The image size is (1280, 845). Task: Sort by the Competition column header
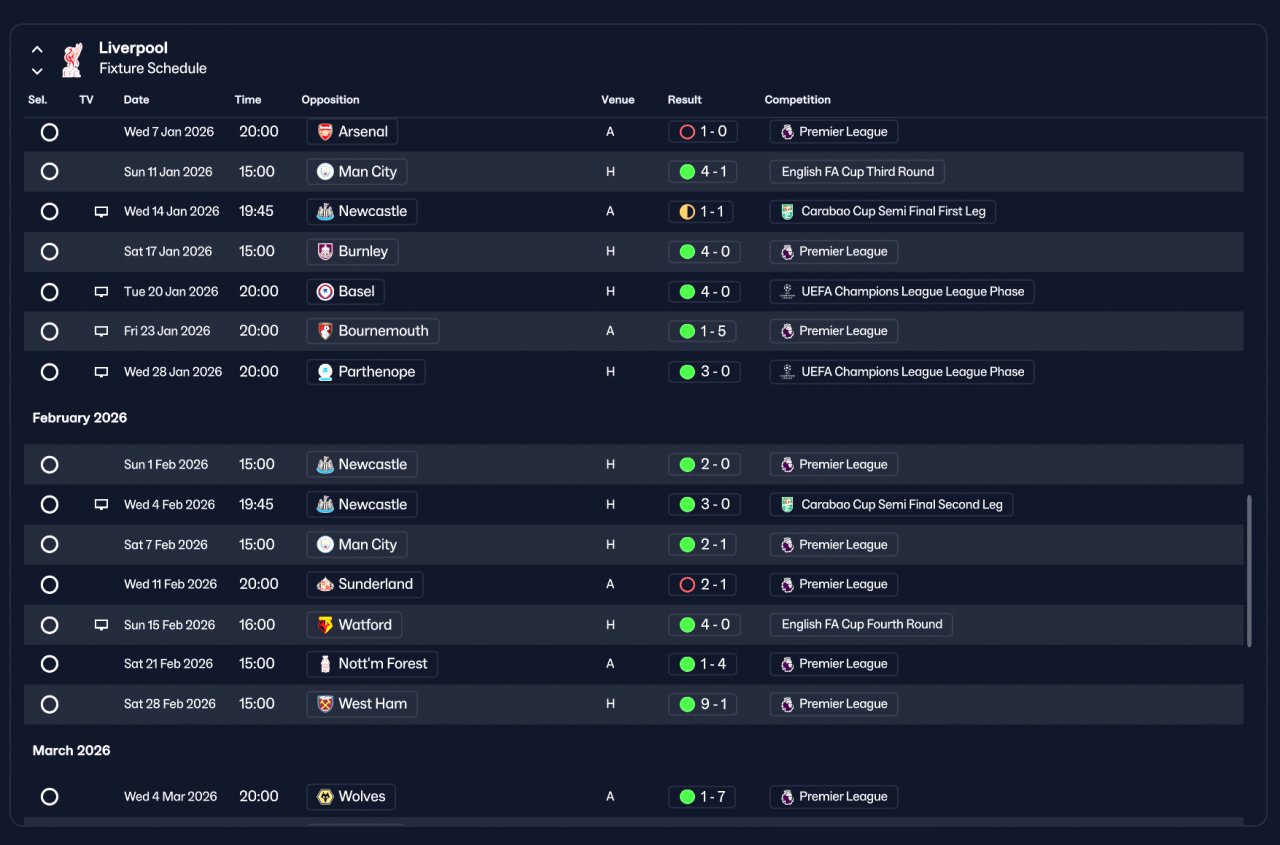[797, 100]
